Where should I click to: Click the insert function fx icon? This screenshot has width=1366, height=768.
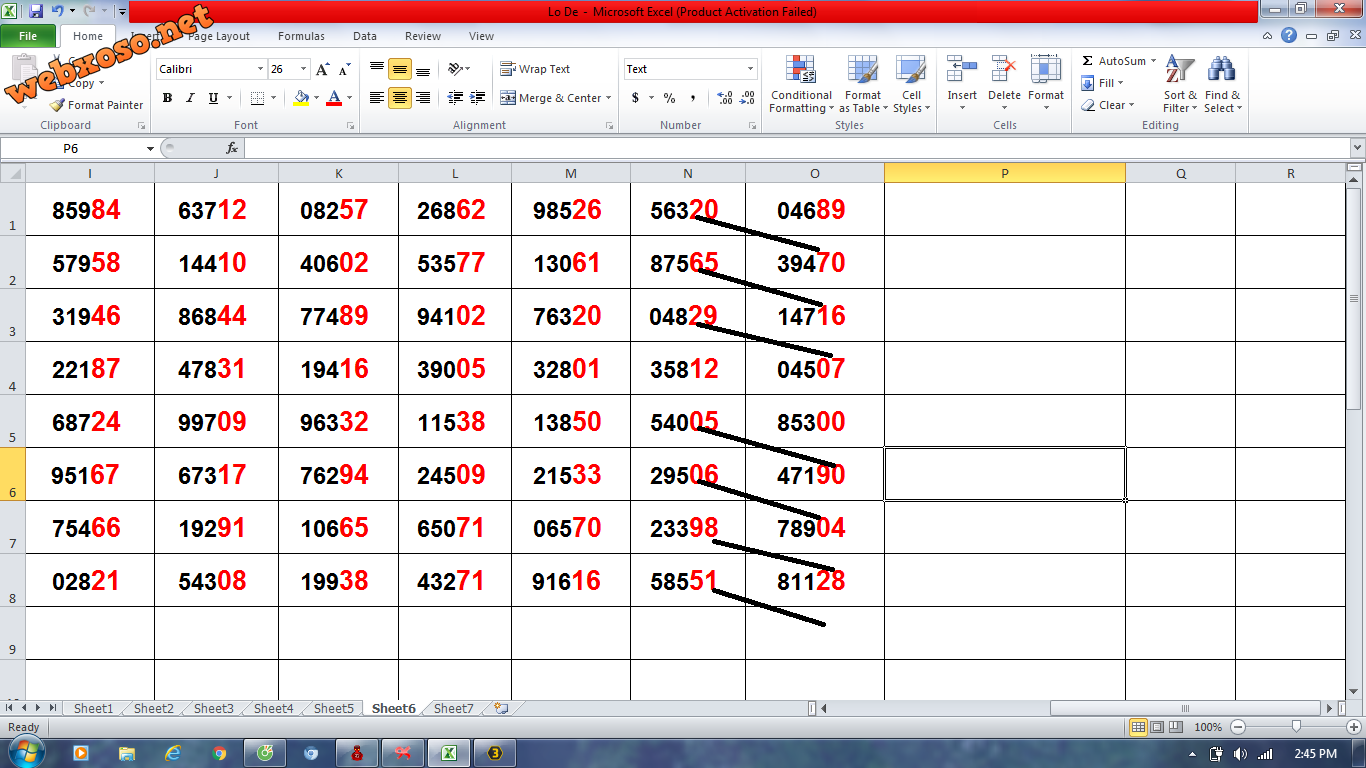232,148
